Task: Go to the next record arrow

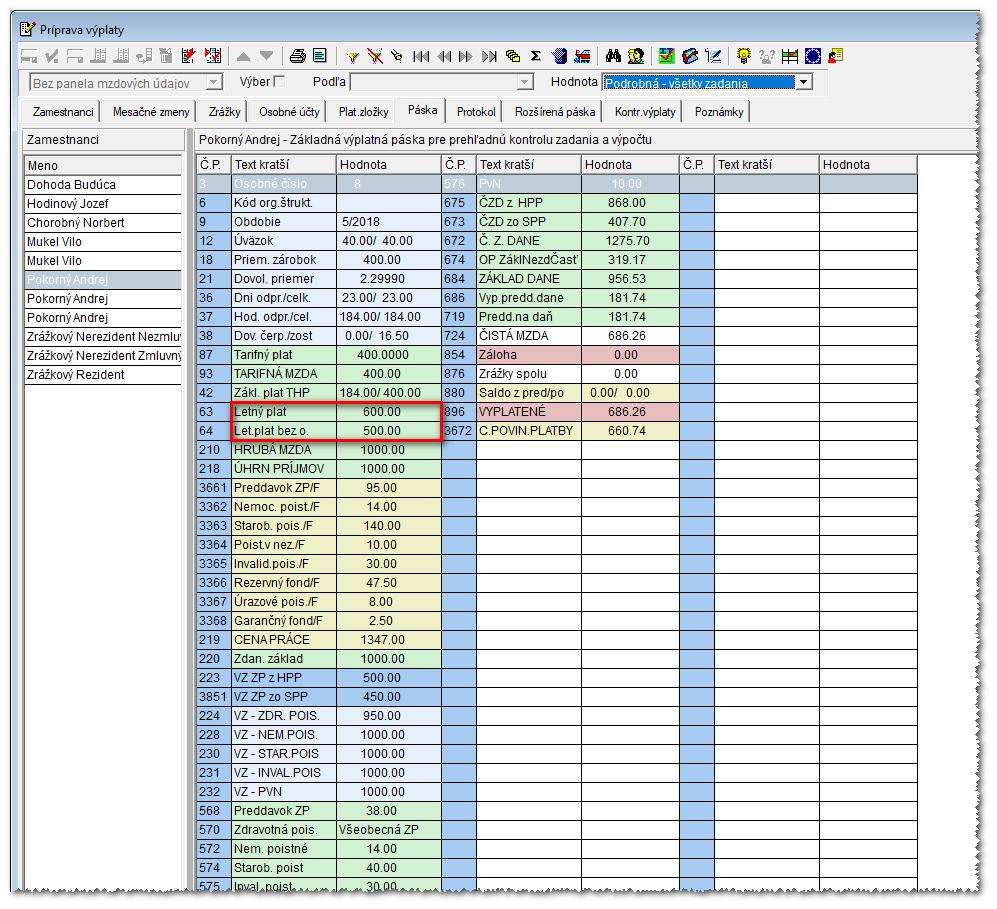Action: coord(466,57)
